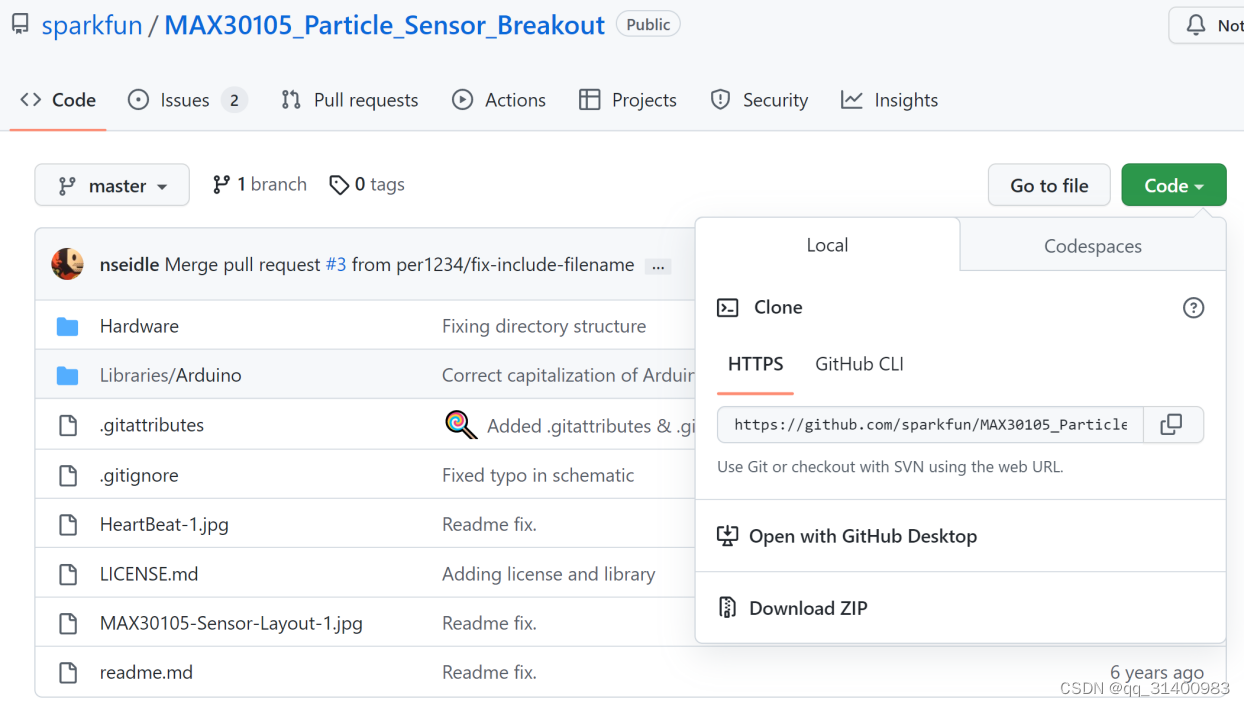Select the GitHub CLI clone option
The height and width of the screenshot is (706, 1245).
pyautogui.click(x=859, y=364)
